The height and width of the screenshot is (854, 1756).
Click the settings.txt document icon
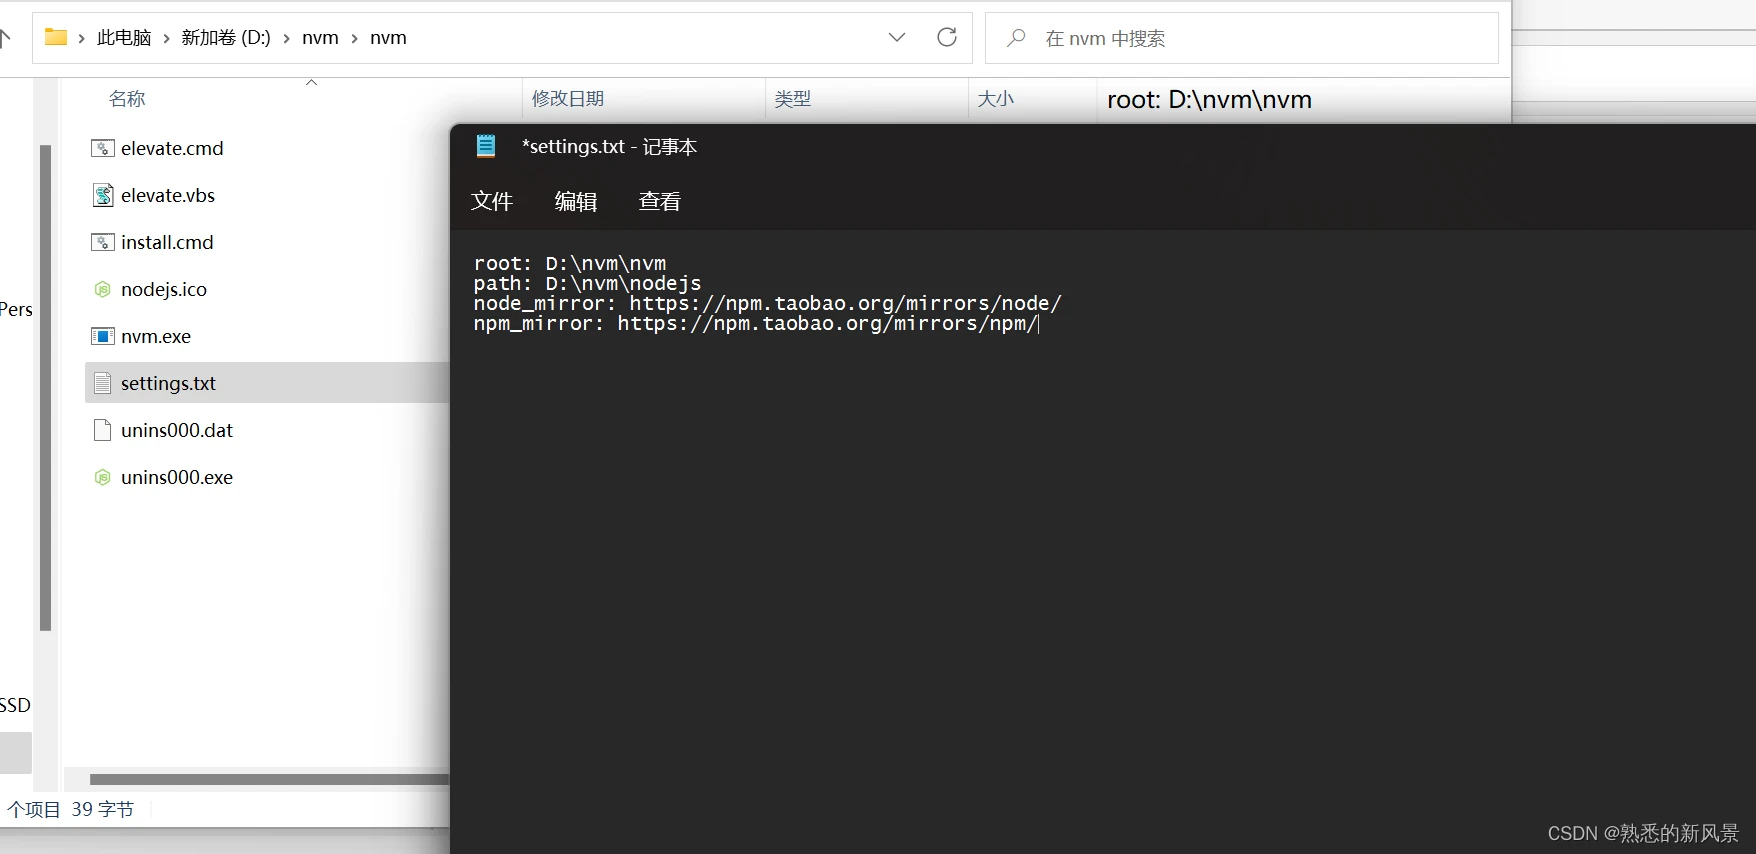click(102, 384)
